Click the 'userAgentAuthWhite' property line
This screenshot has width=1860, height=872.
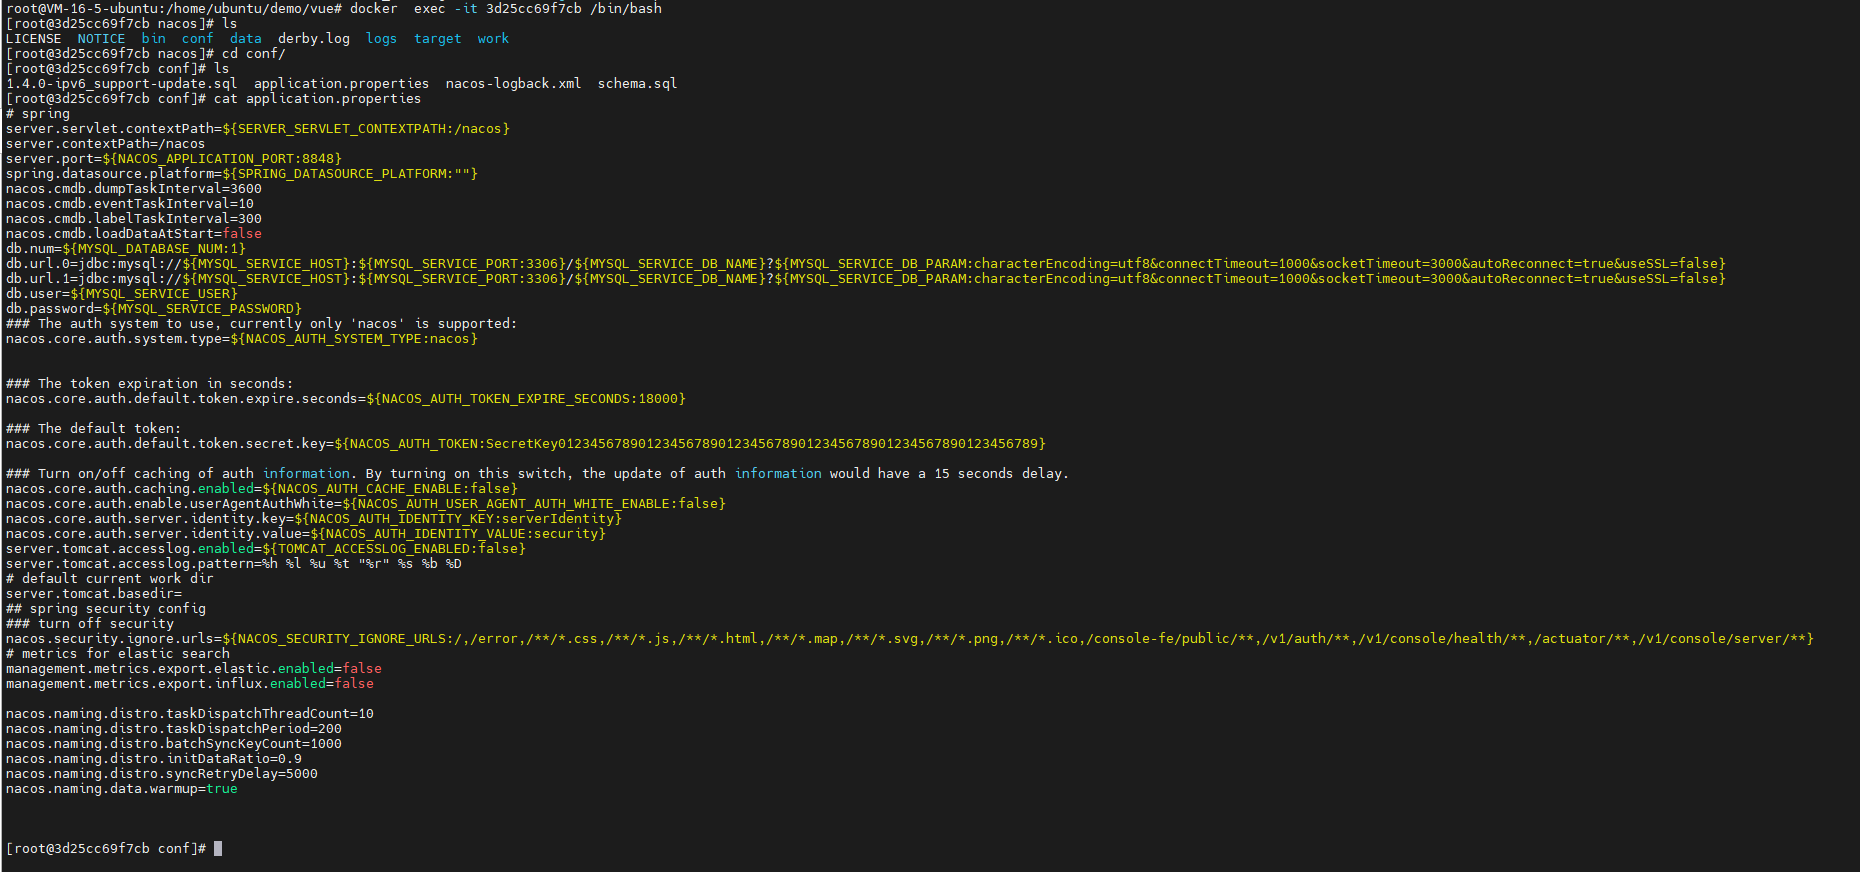point(366,504)
